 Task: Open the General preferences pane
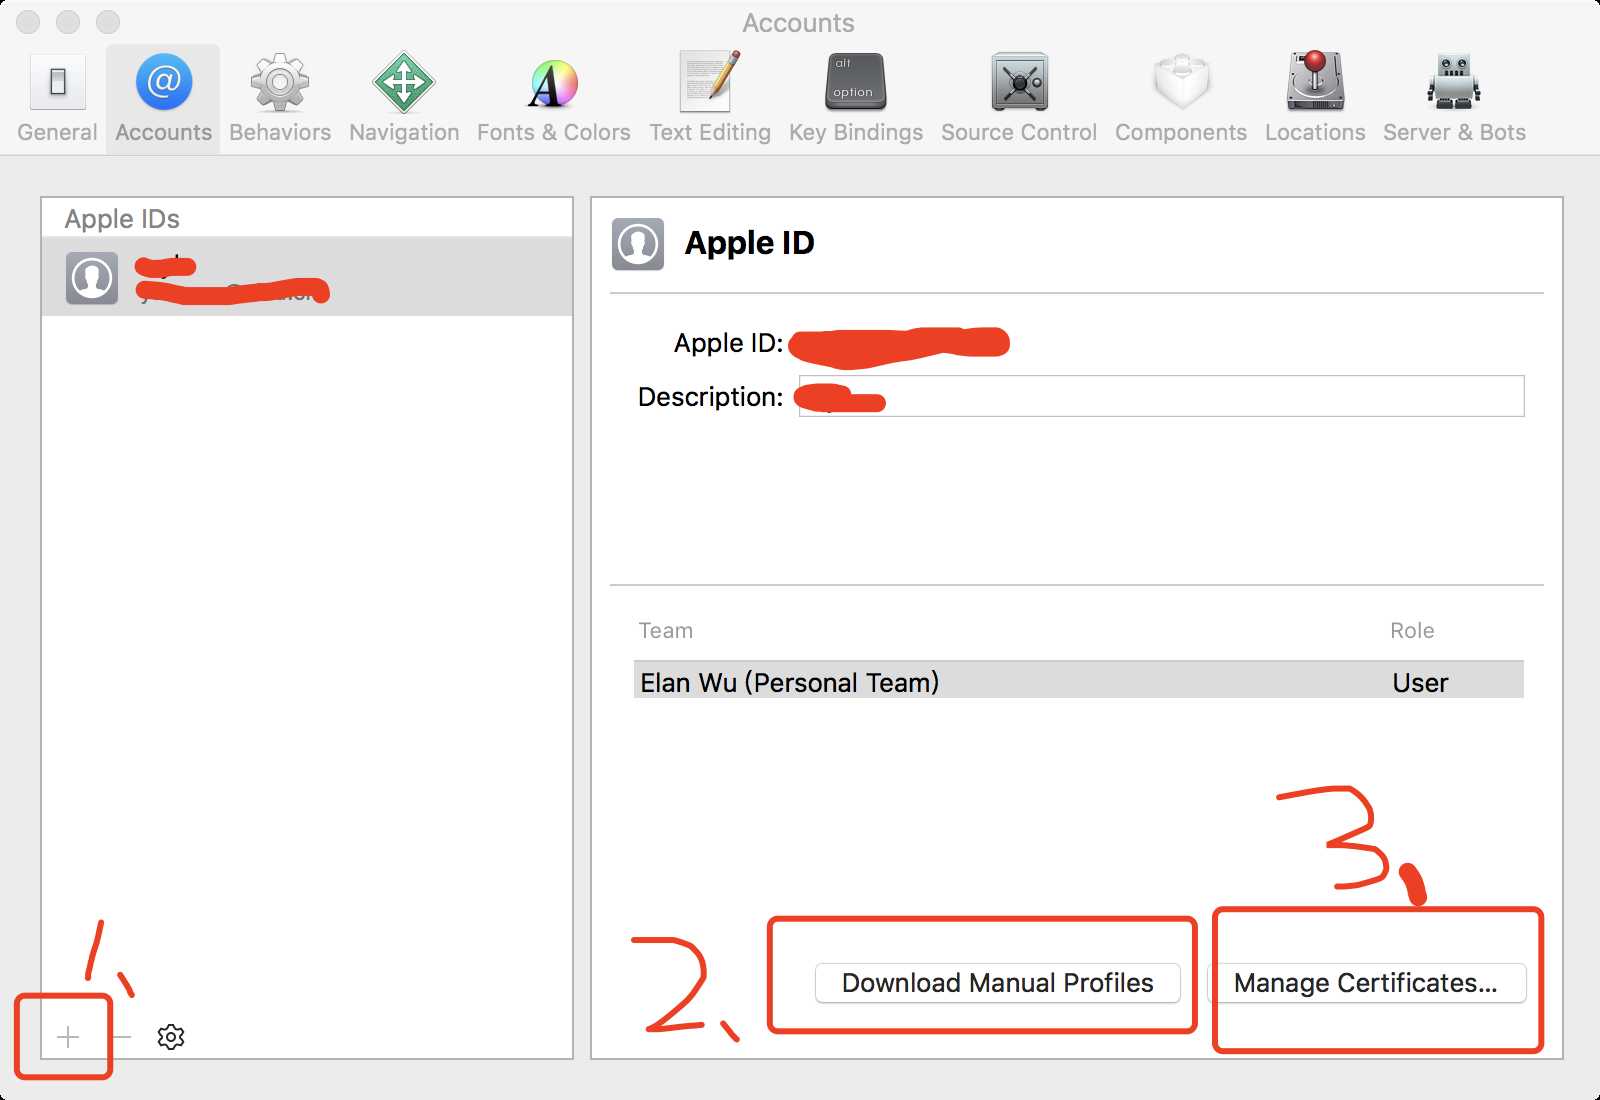pos(57,99)
